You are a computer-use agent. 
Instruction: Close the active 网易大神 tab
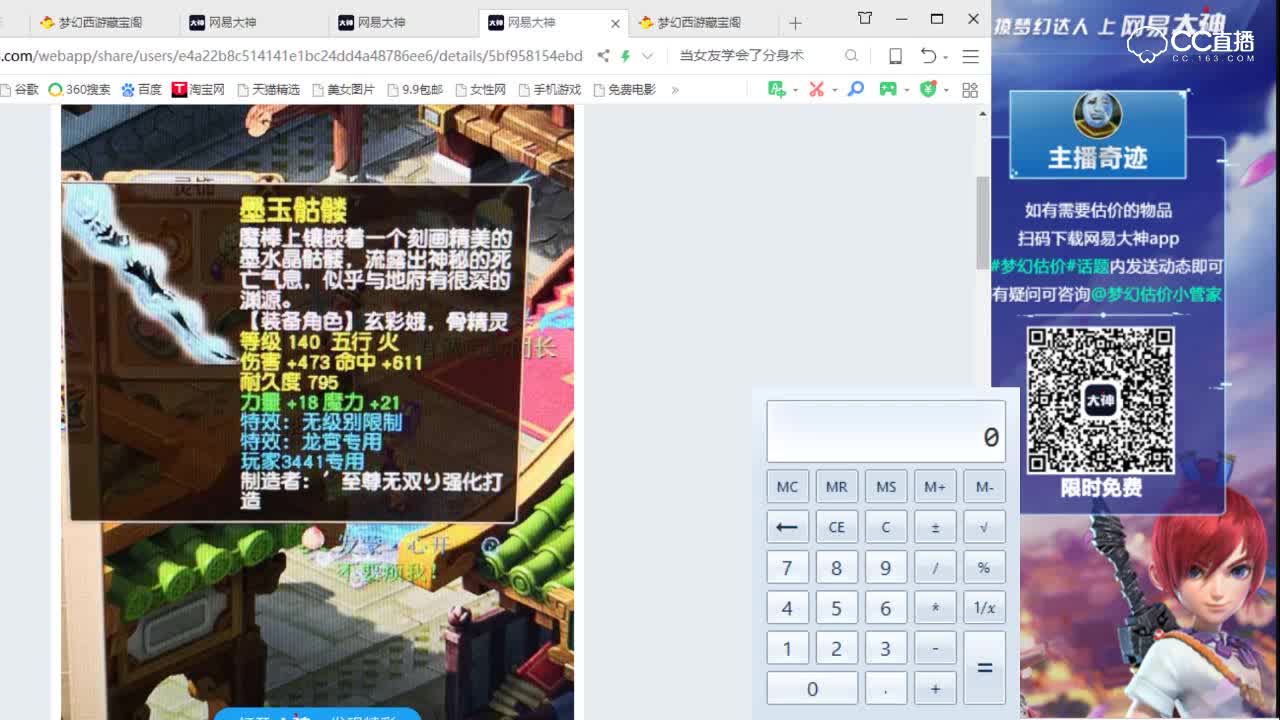[616, 23]
